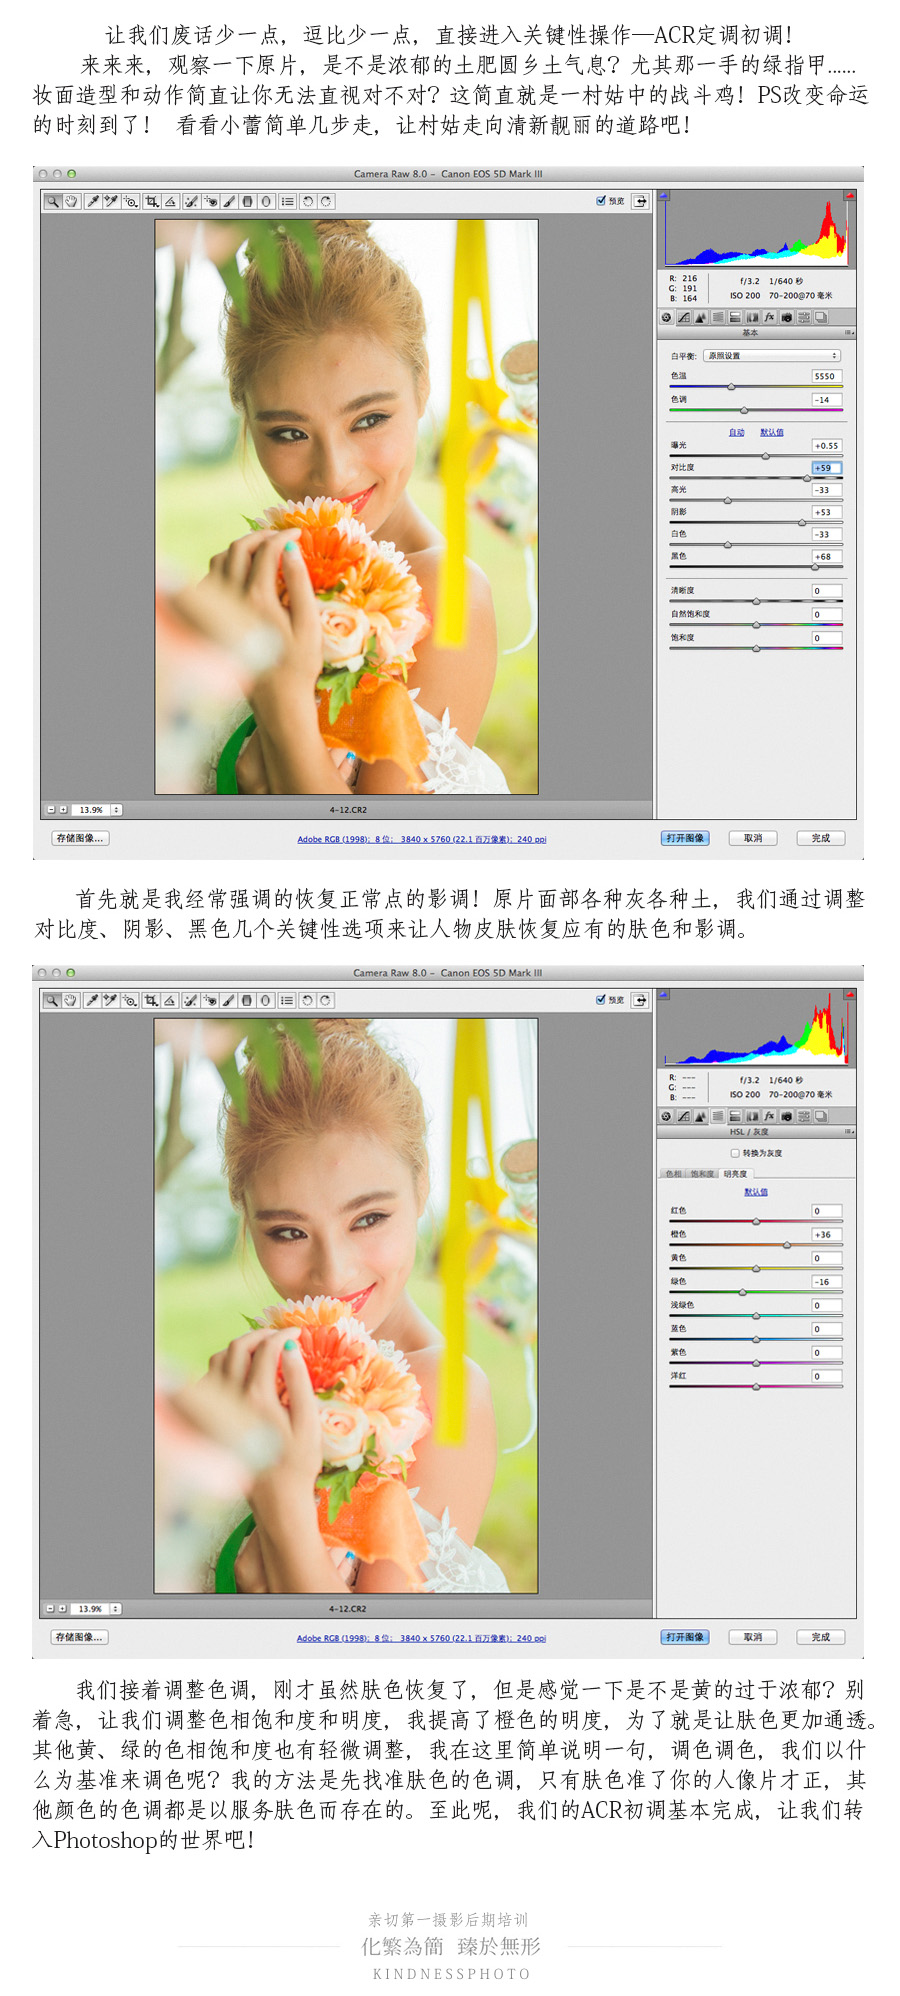This screenshot has height=1996, width=900.
Task: Click 存储图像 button in Basic-panel window
Action: (80, 839)
